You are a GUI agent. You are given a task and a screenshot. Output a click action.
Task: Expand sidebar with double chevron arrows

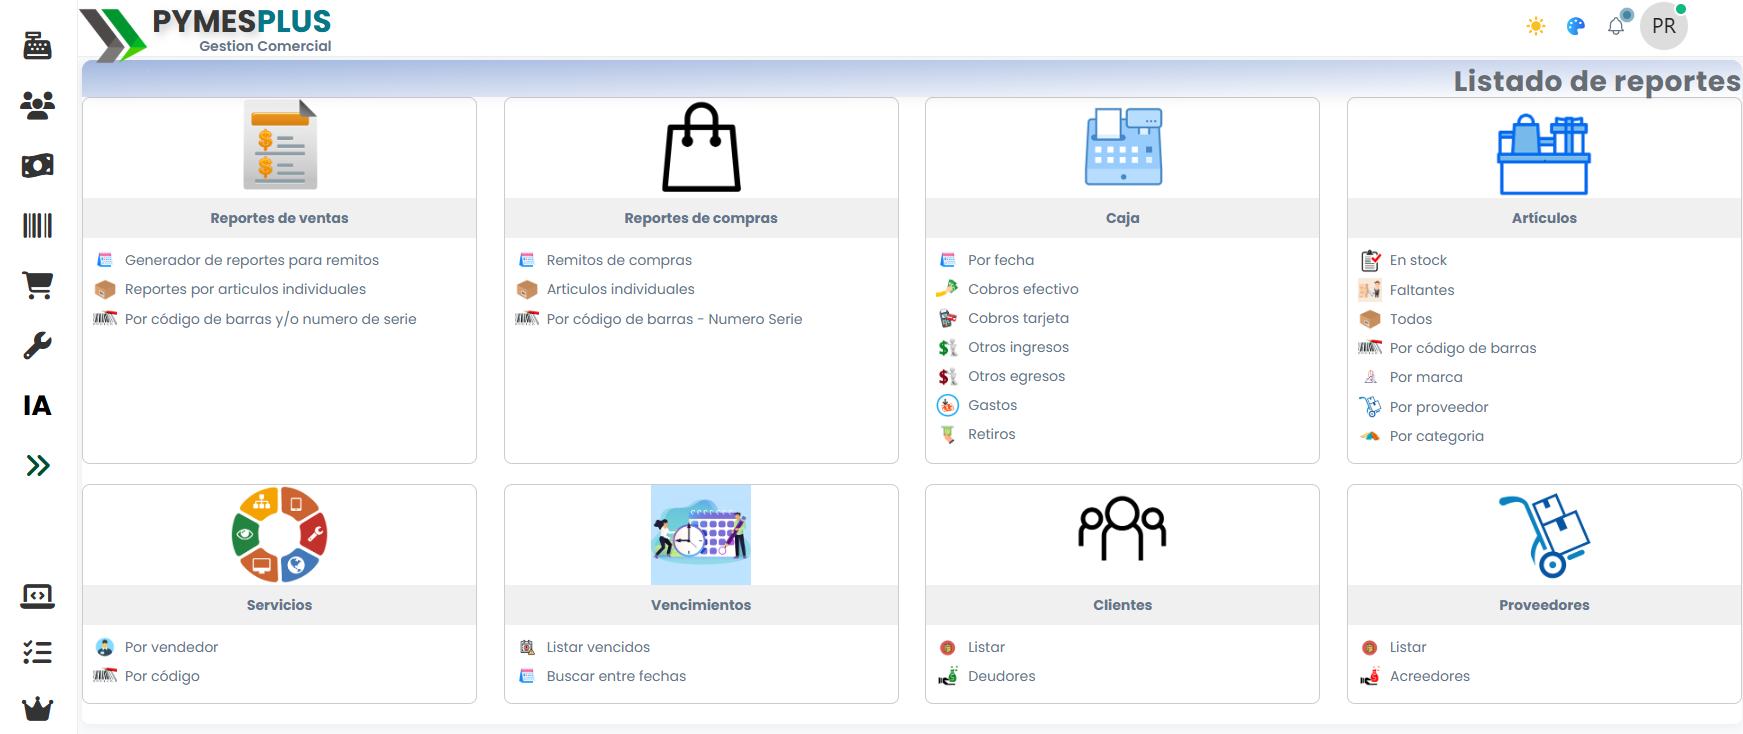point(37,466)
